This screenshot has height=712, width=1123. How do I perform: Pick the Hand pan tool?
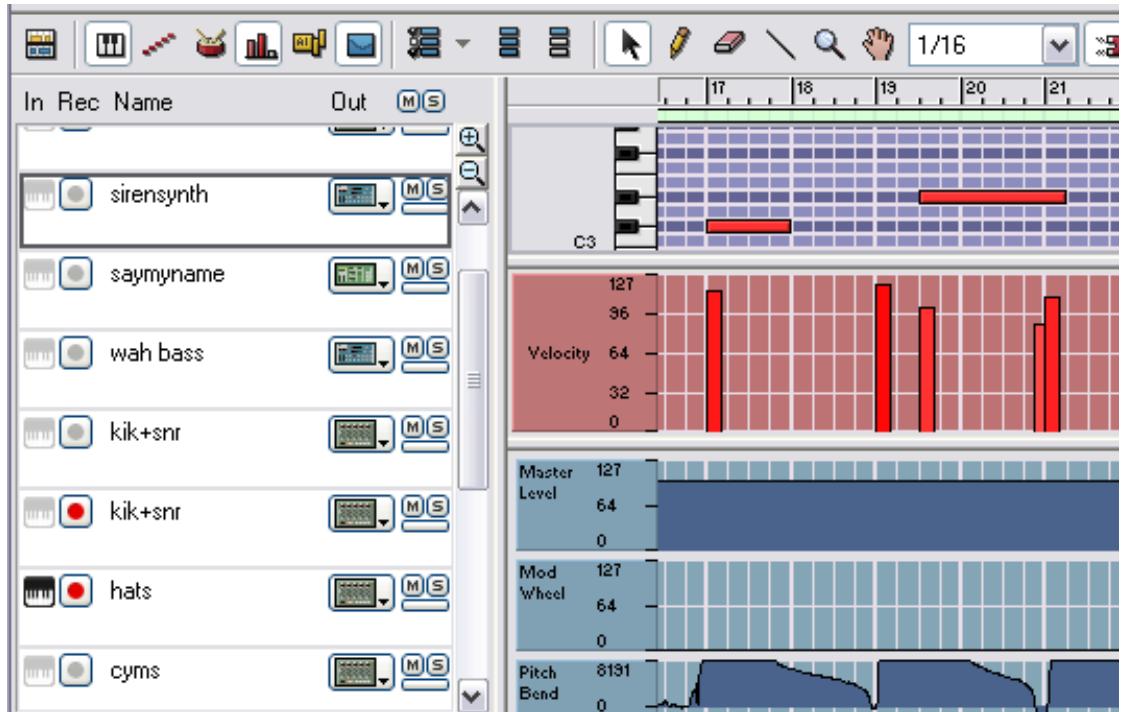coord(876,42)
